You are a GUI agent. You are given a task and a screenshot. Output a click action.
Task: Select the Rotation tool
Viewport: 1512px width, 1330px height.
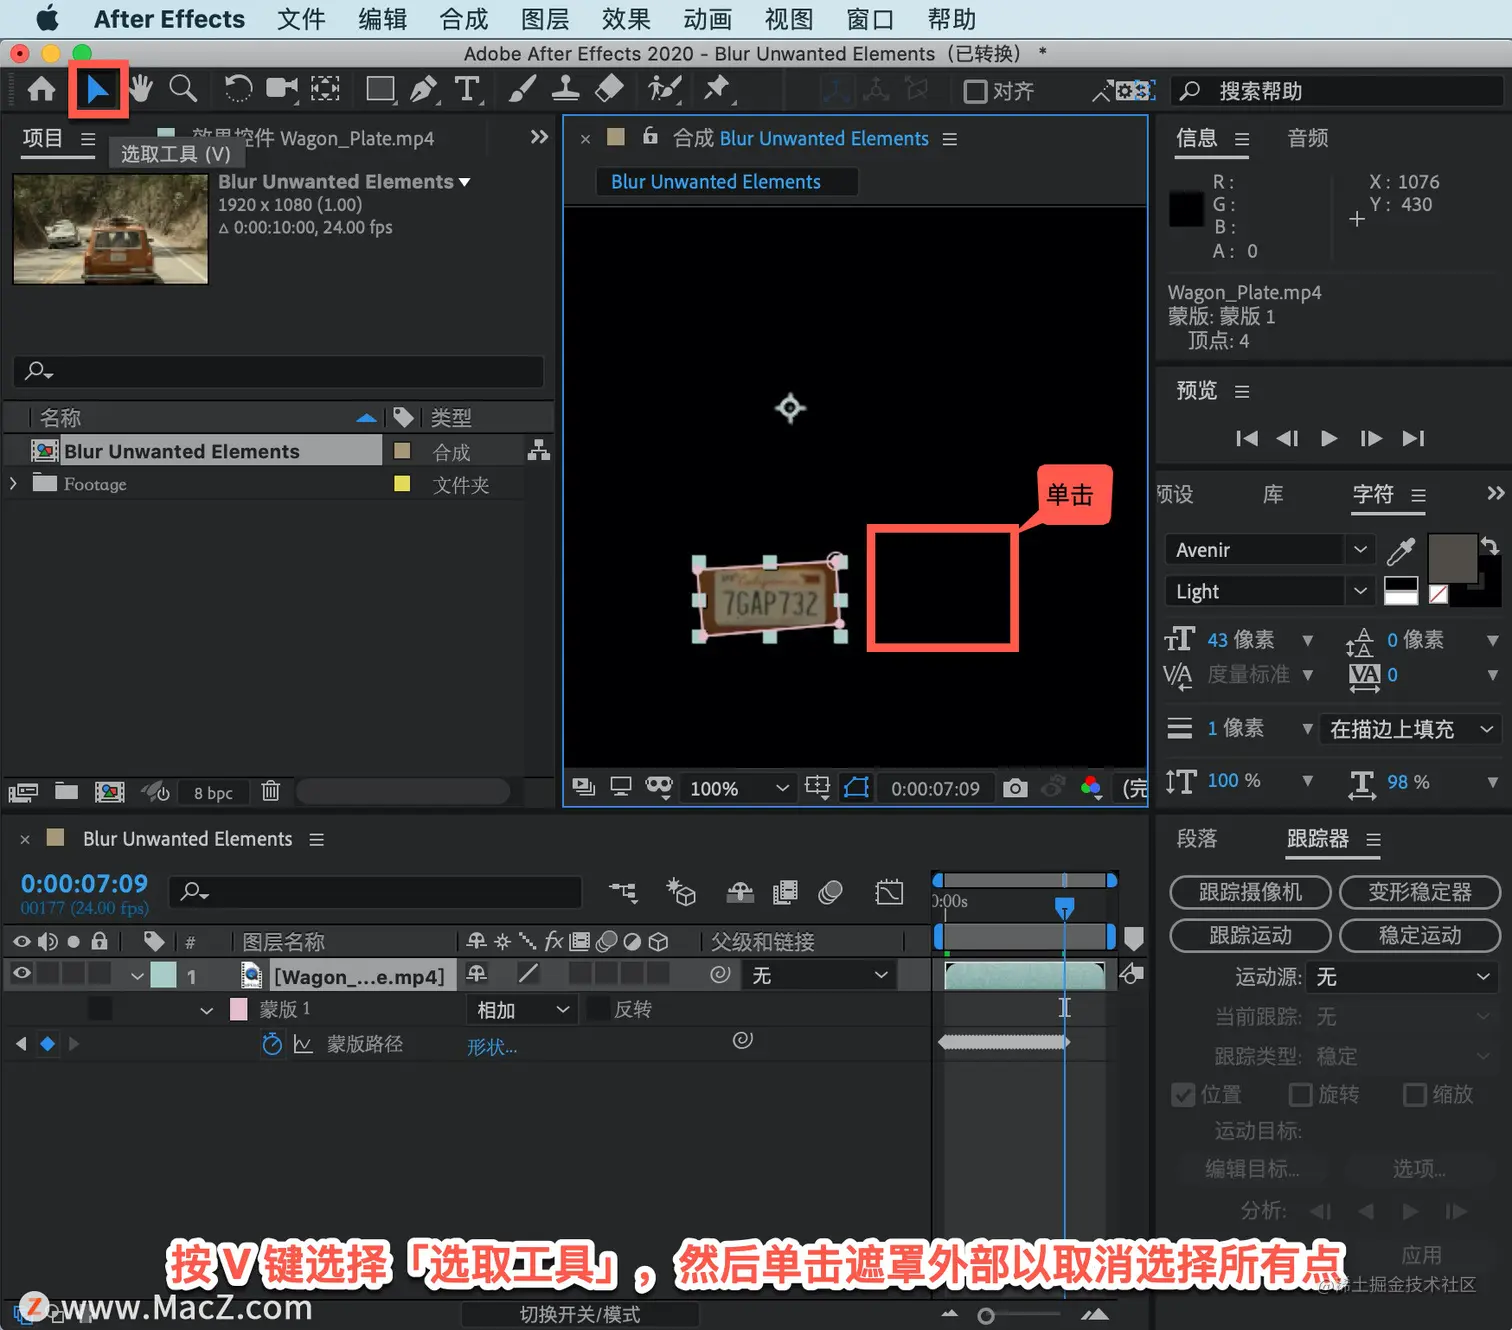[238, 89]
